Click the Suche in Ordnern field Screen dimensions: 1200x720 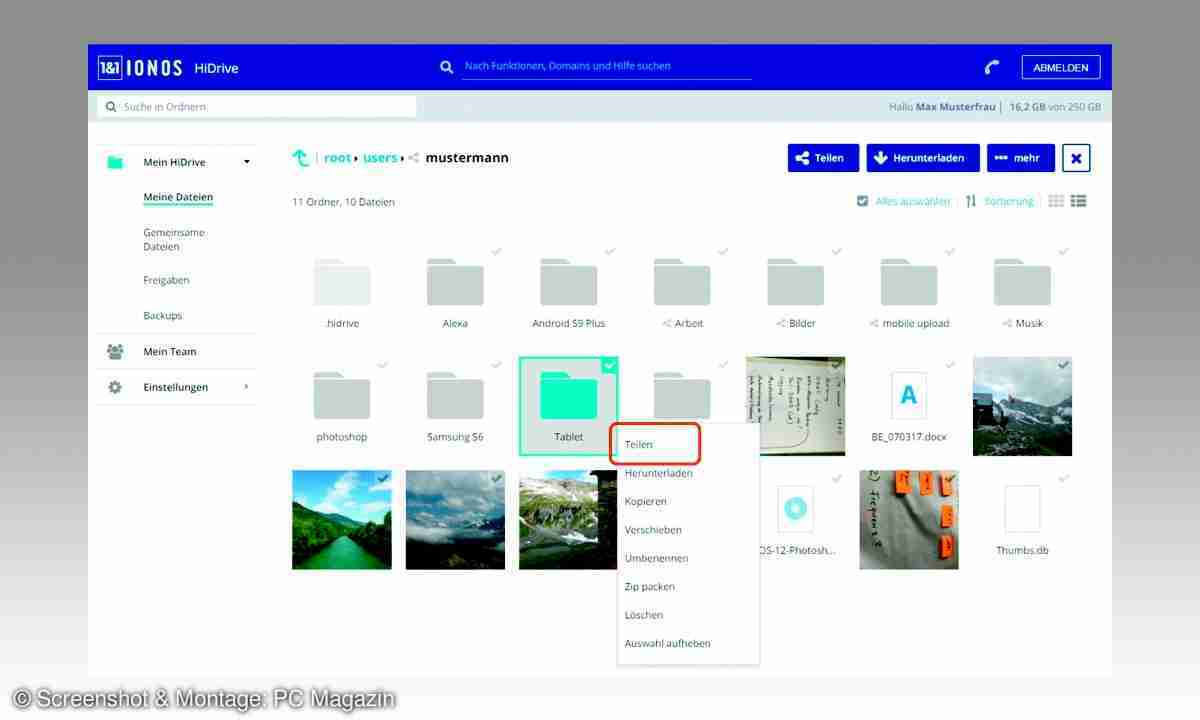coord(257,107)
